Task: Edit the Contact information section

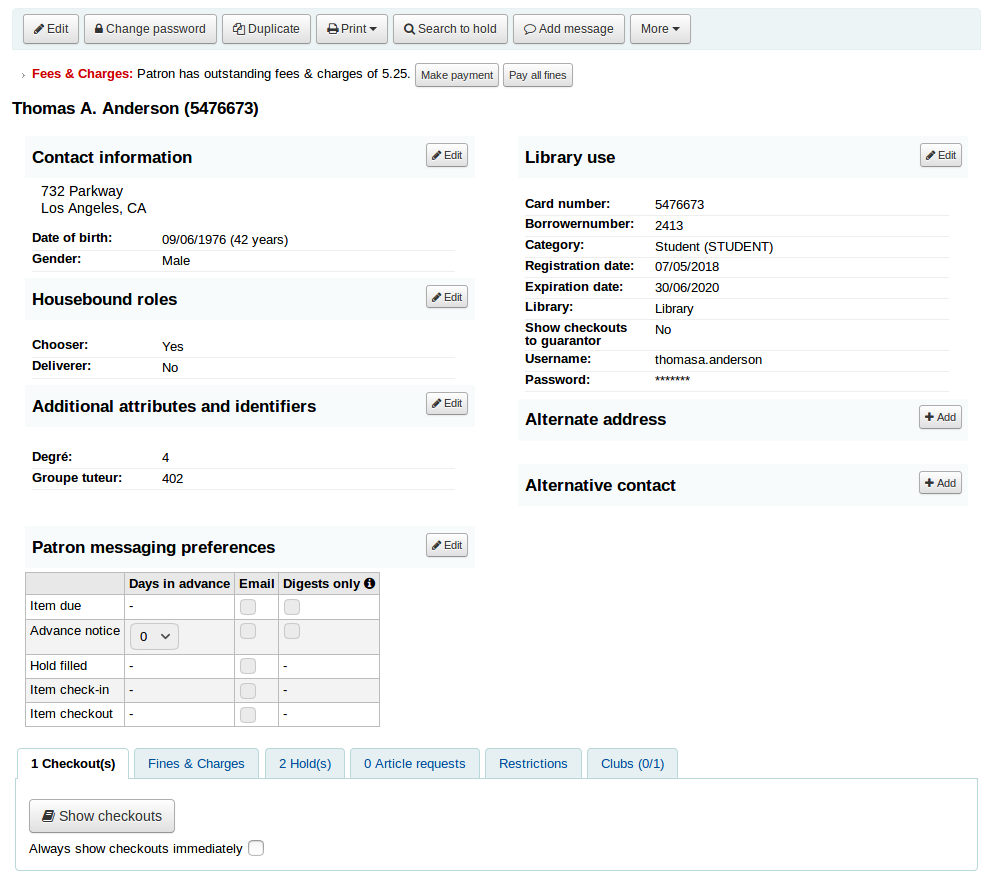Action: 447,155
